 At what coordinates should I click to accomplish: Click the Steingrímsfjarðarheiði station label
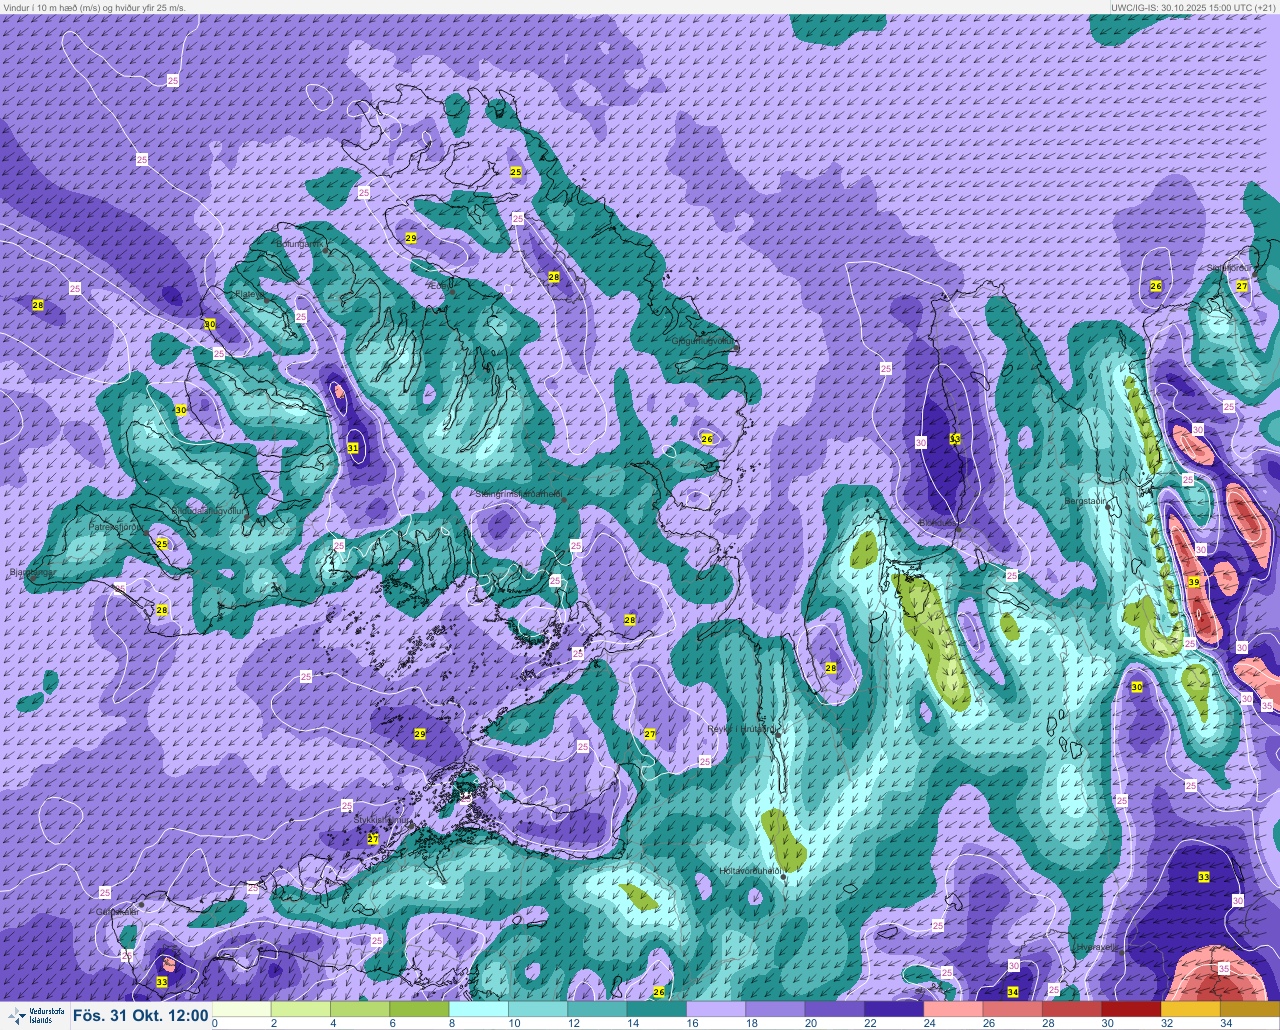pos(518,493)
